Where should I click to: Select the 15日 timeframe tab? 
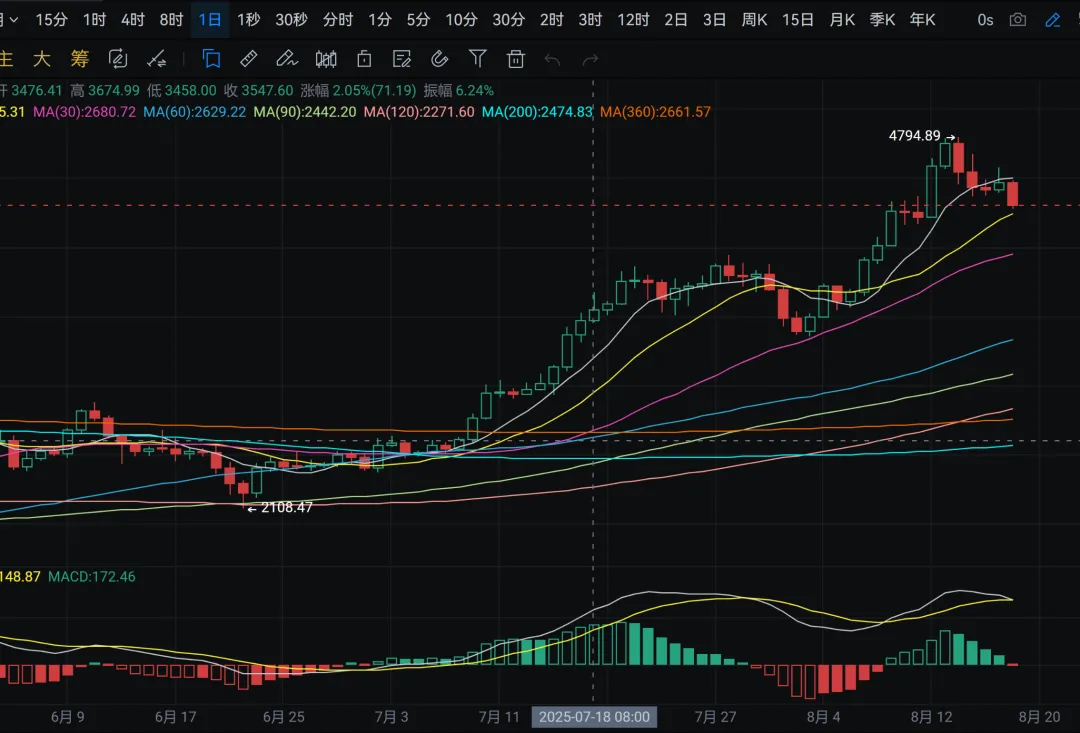point(798,20)
